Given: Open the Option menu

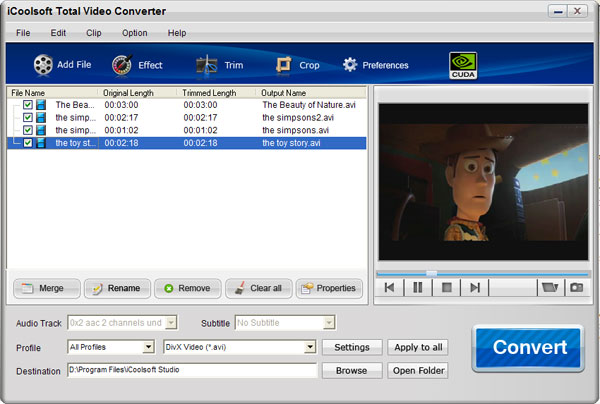Looking at the screenshot, I should tap(135, 33).
